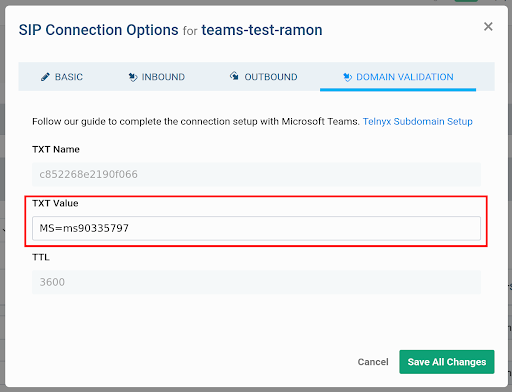Open the INBOUND tab label
This screenshot has height=392, width=512.
click(163, 77)
